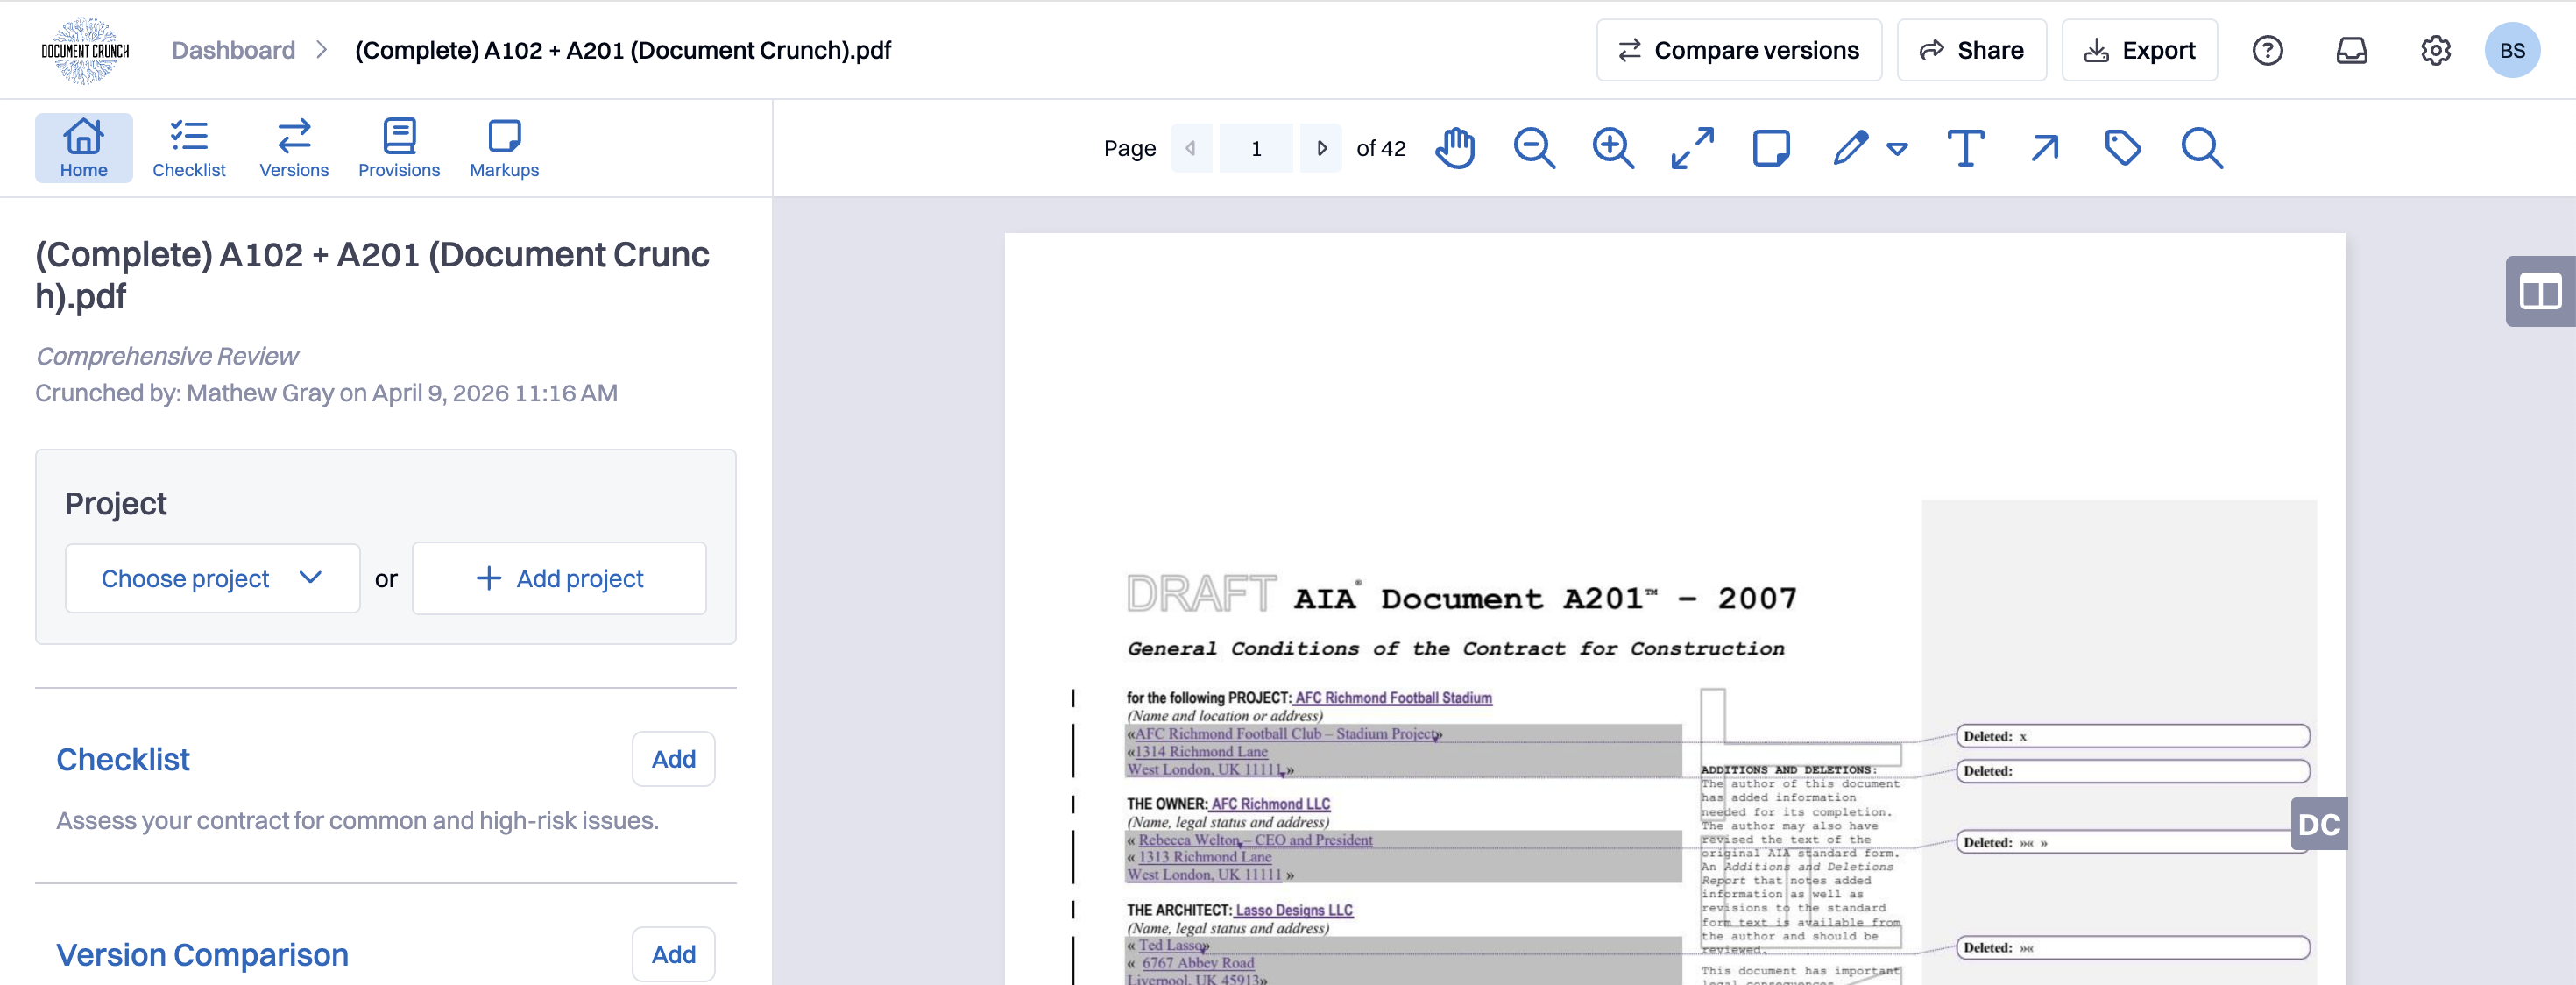2576x985 pixels.
Task: Add a Checklist
Action: [x=673, y=759]
